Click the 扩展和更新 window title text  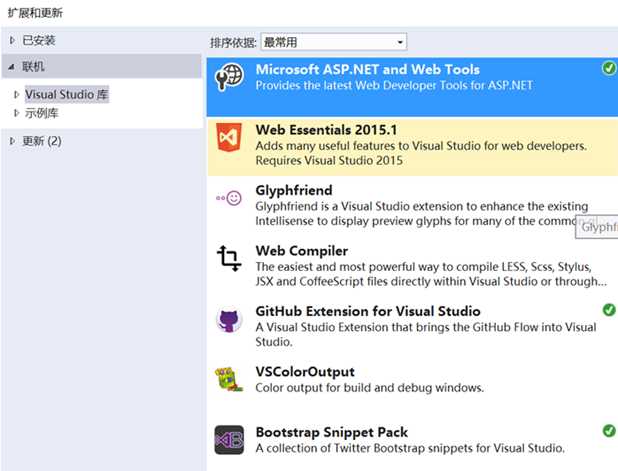tap(35, 13)
